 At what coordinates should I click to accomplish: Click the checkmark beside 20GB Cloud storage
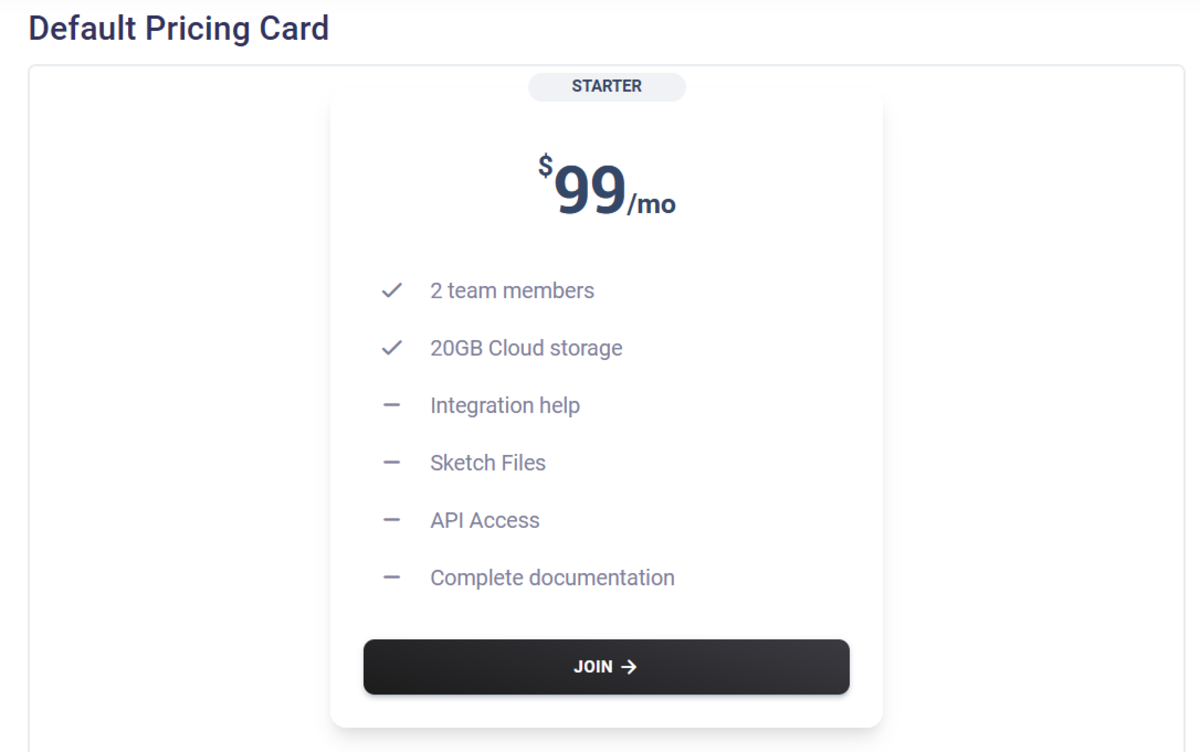(x=390, y=347)
